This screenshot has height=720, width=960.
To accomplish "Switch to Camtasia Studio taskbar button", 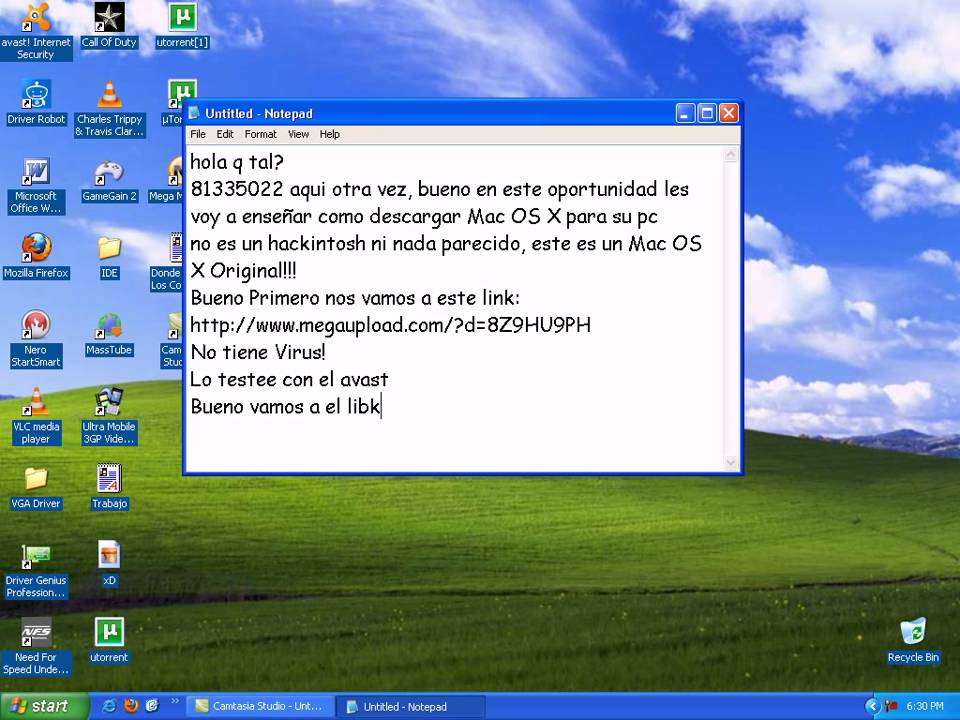I will tap(260, 706).
